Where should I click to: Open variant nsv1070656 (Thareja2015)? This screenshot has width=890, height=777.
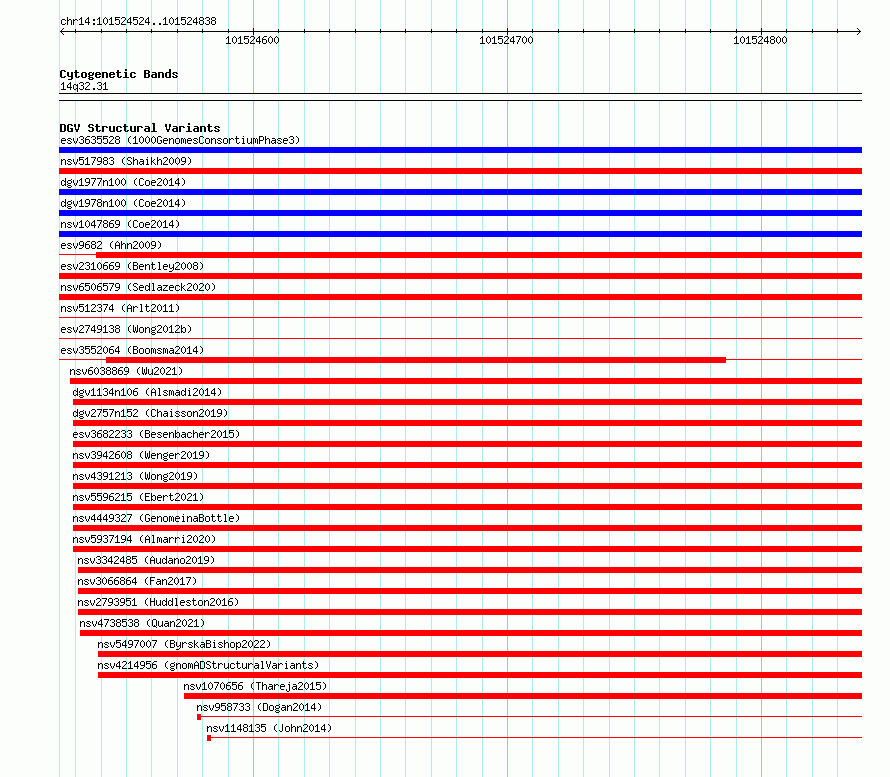coord(255,686)
